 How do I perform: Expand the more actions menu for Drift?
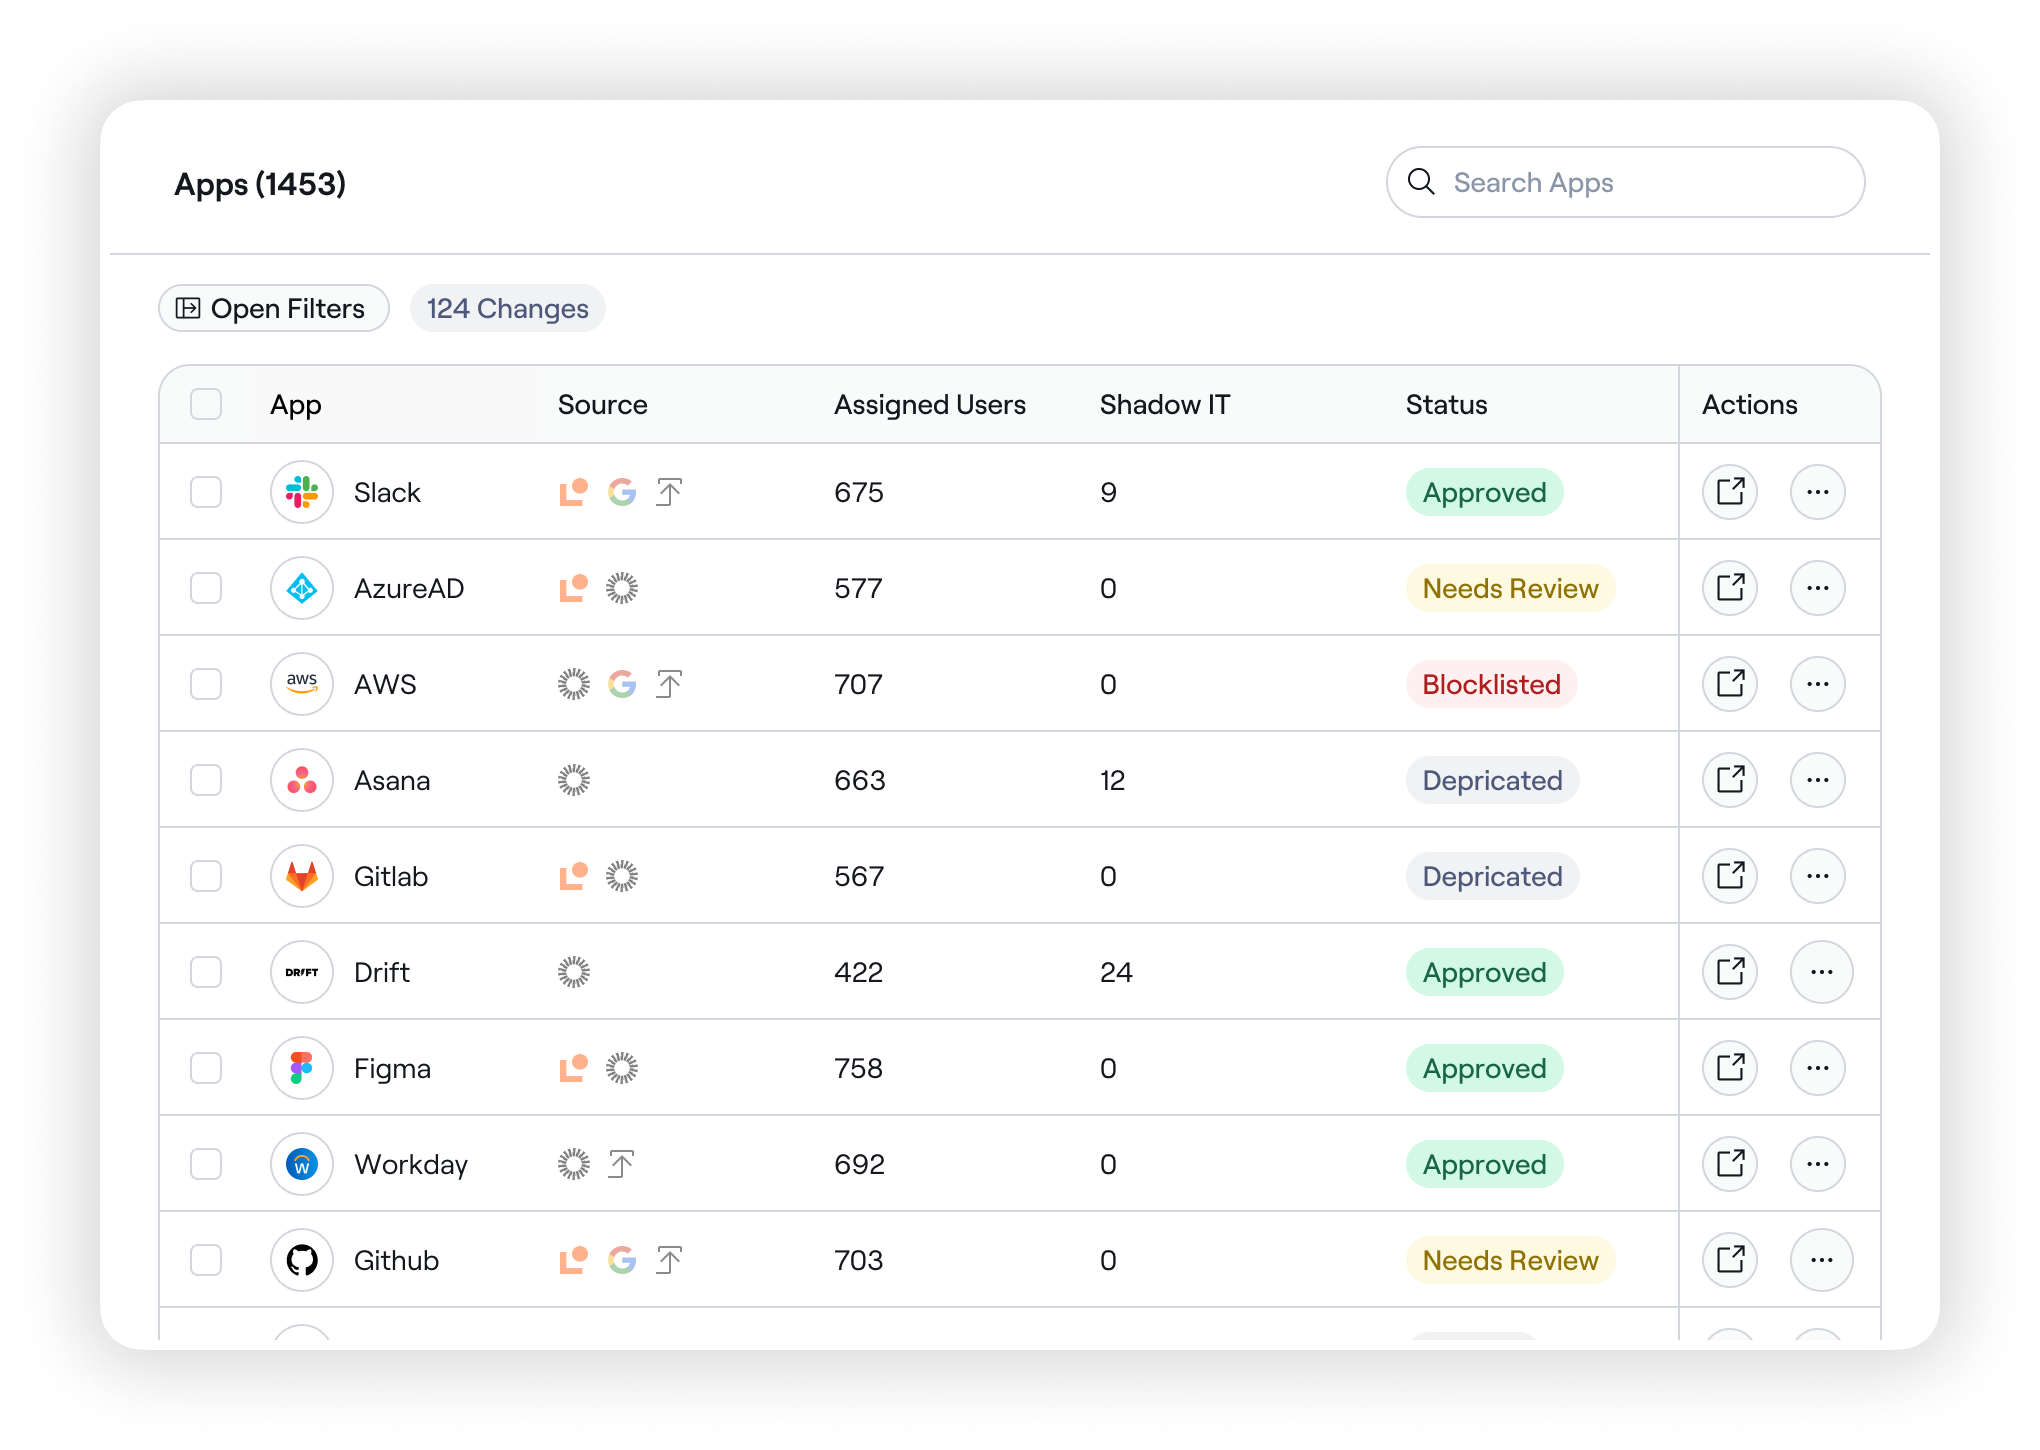tap(1821, 972)
